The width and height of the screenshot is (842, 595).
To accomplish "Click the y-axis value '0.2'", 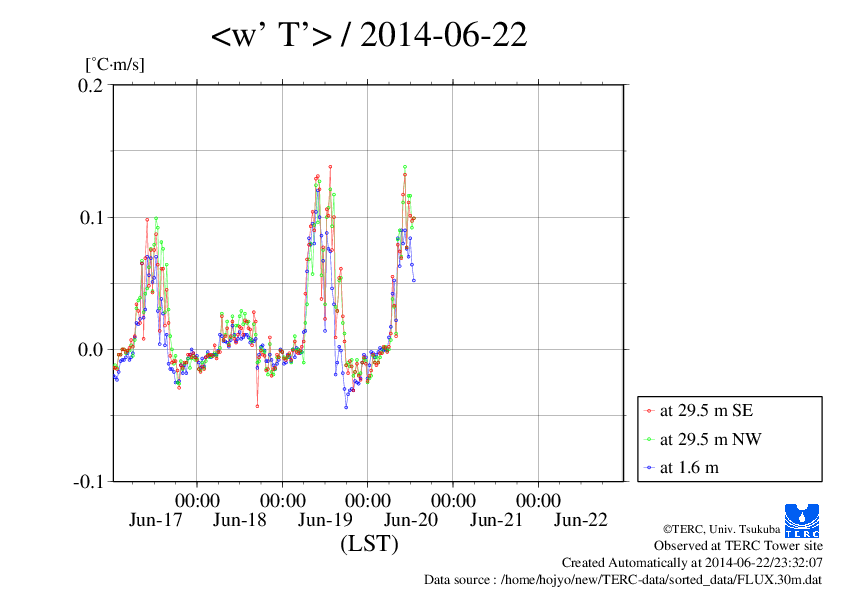I will pyautogui.click(x=90, y=85).
